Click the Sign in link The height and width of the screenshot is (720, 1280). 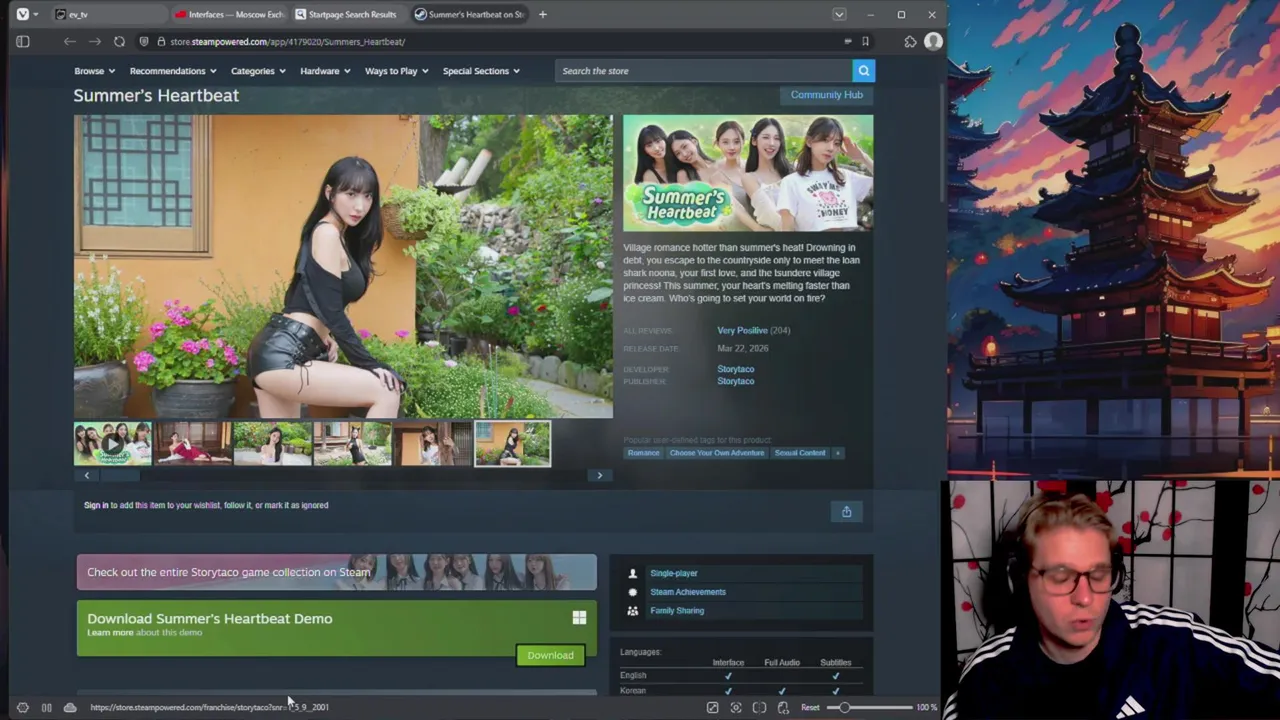click(x=96, y=505)
